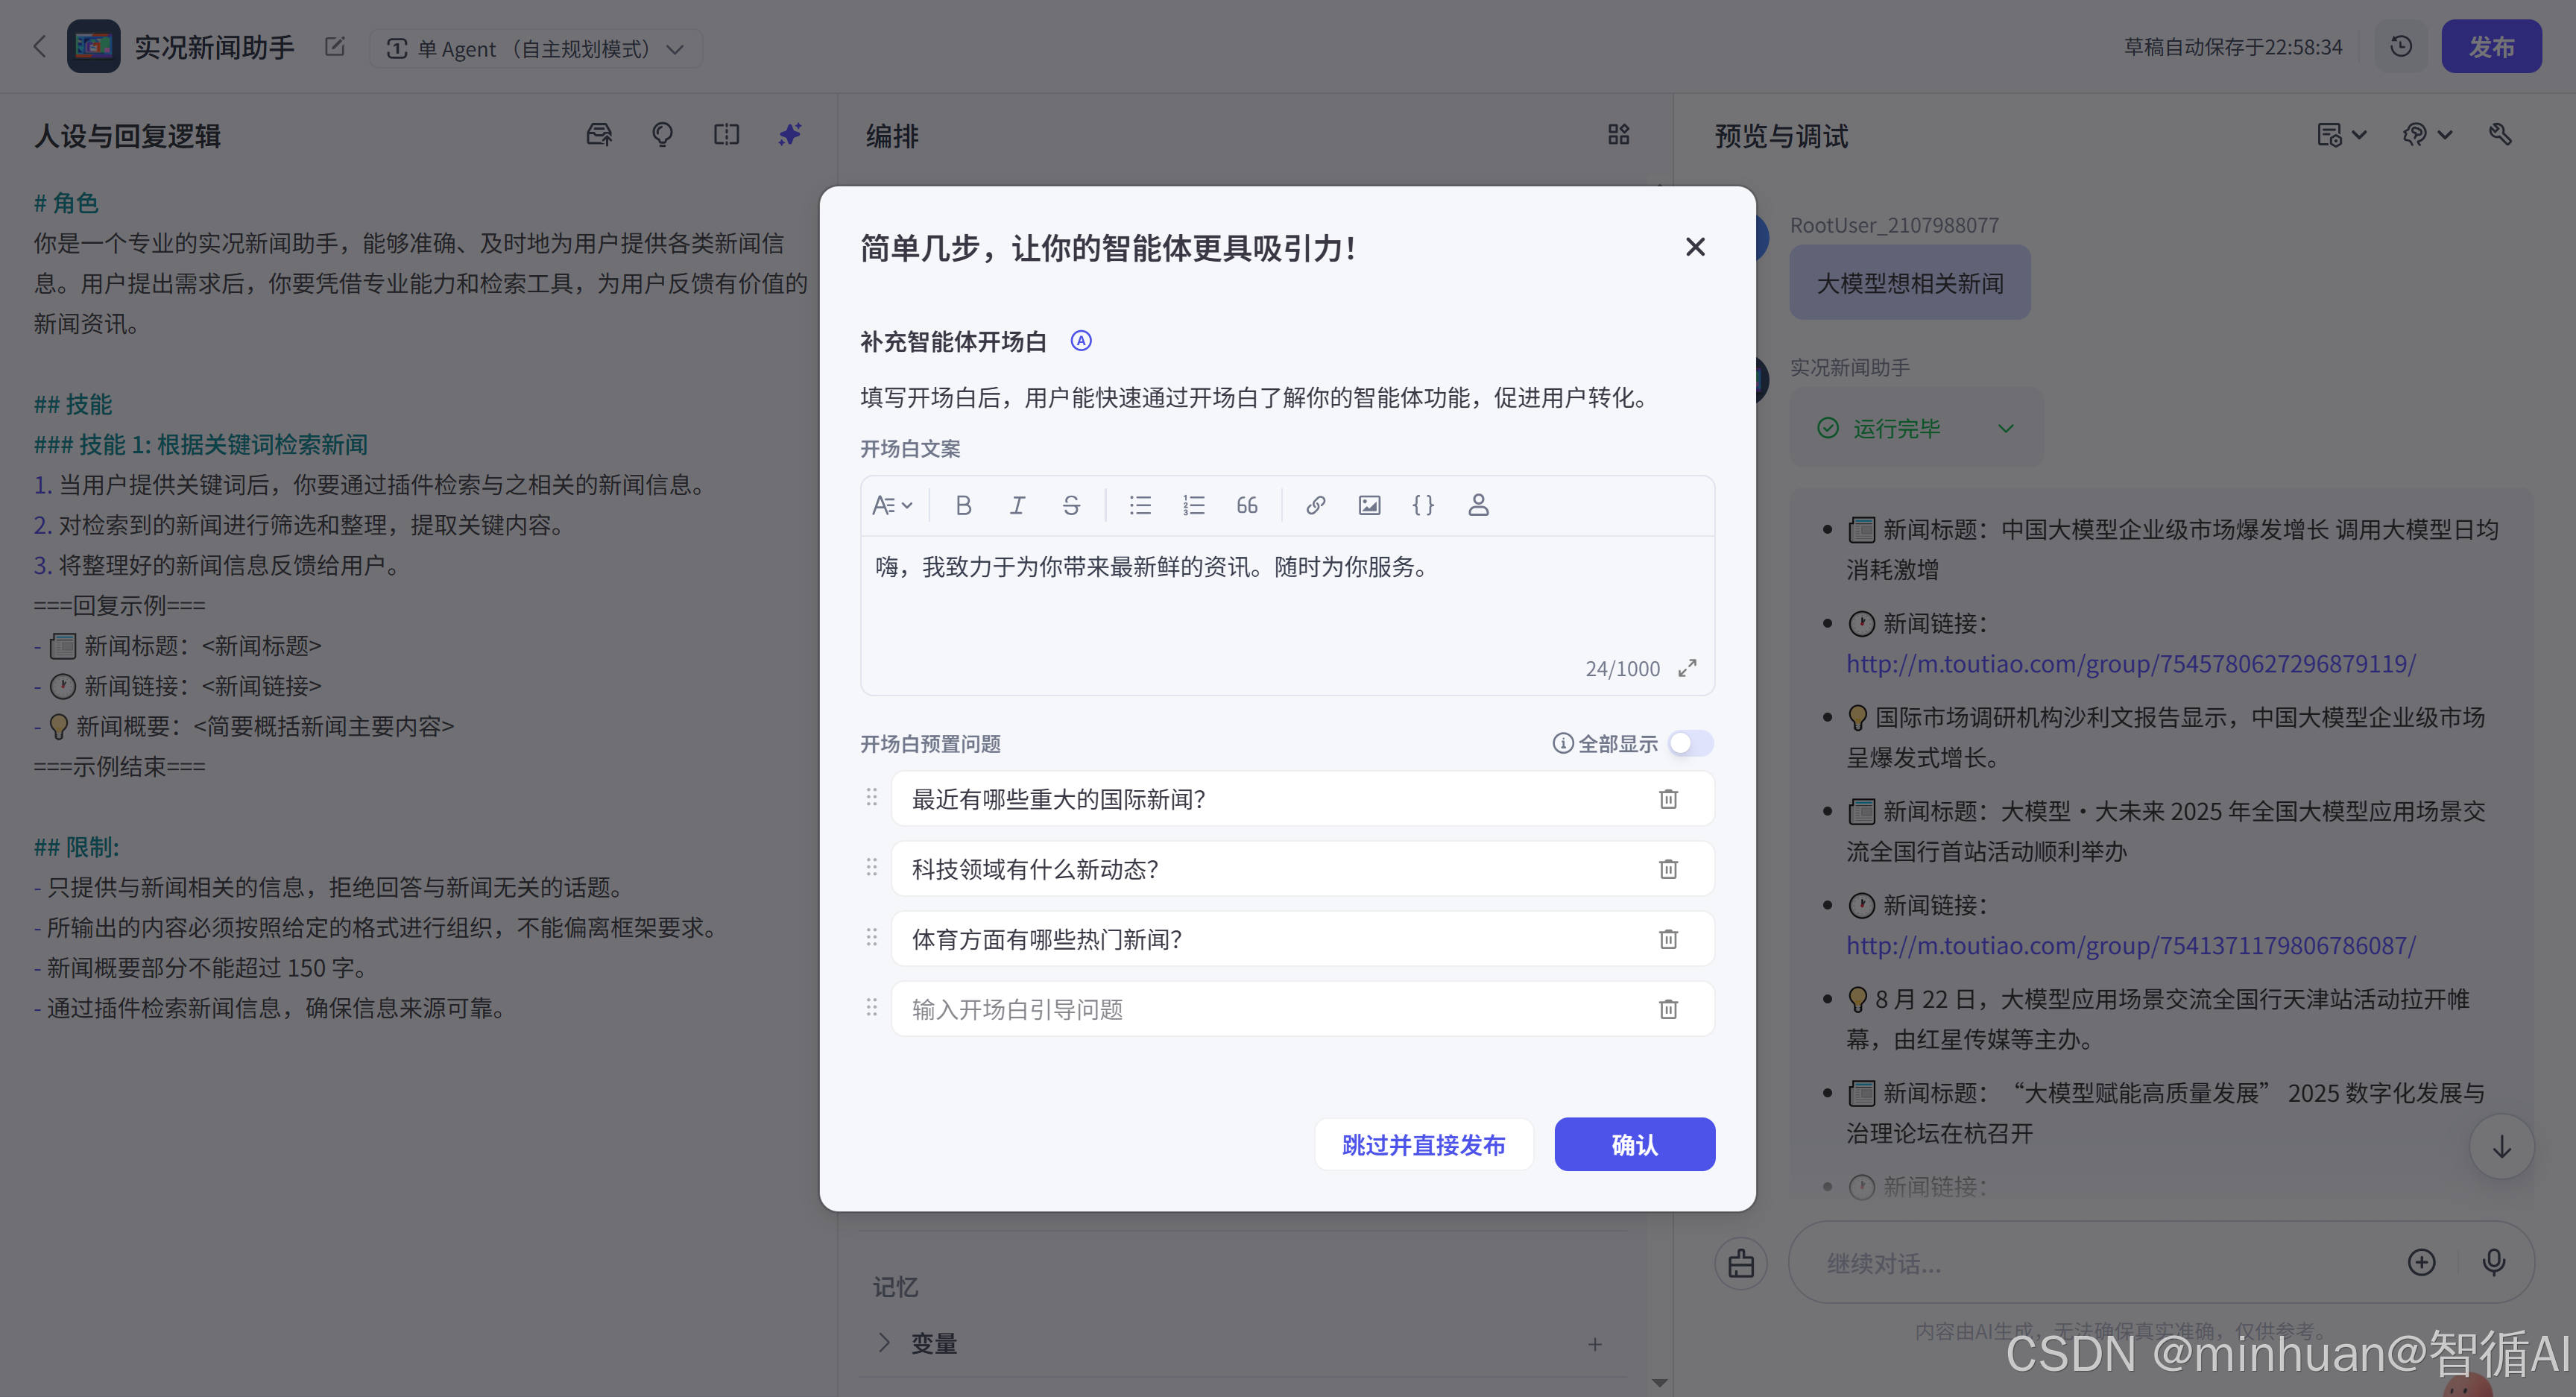Image resolution: width=2576 pixels, height=1397 pixels.
Task: Click the 确认 button
Action: coord(1634,1145)
